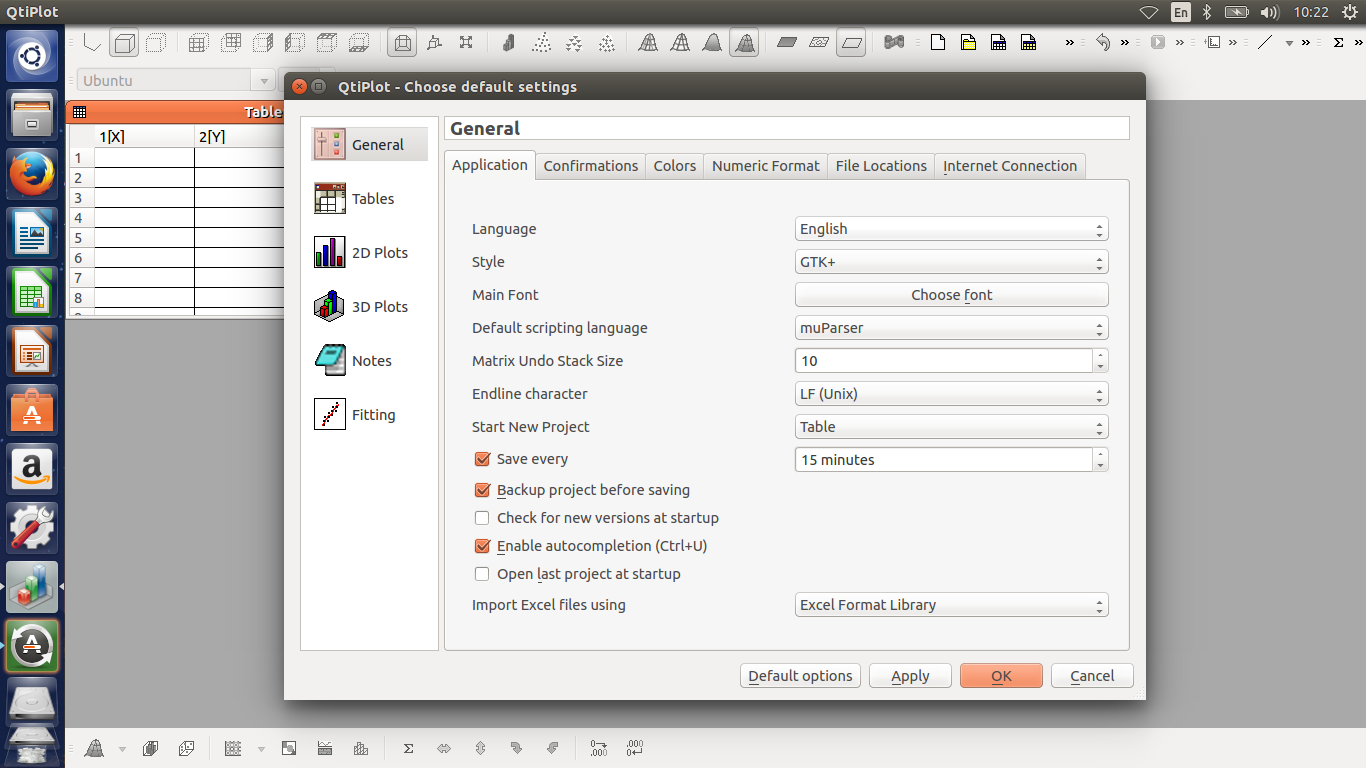Enable Open last project at startup
The image size is (1366, 768).
[482, 574]
